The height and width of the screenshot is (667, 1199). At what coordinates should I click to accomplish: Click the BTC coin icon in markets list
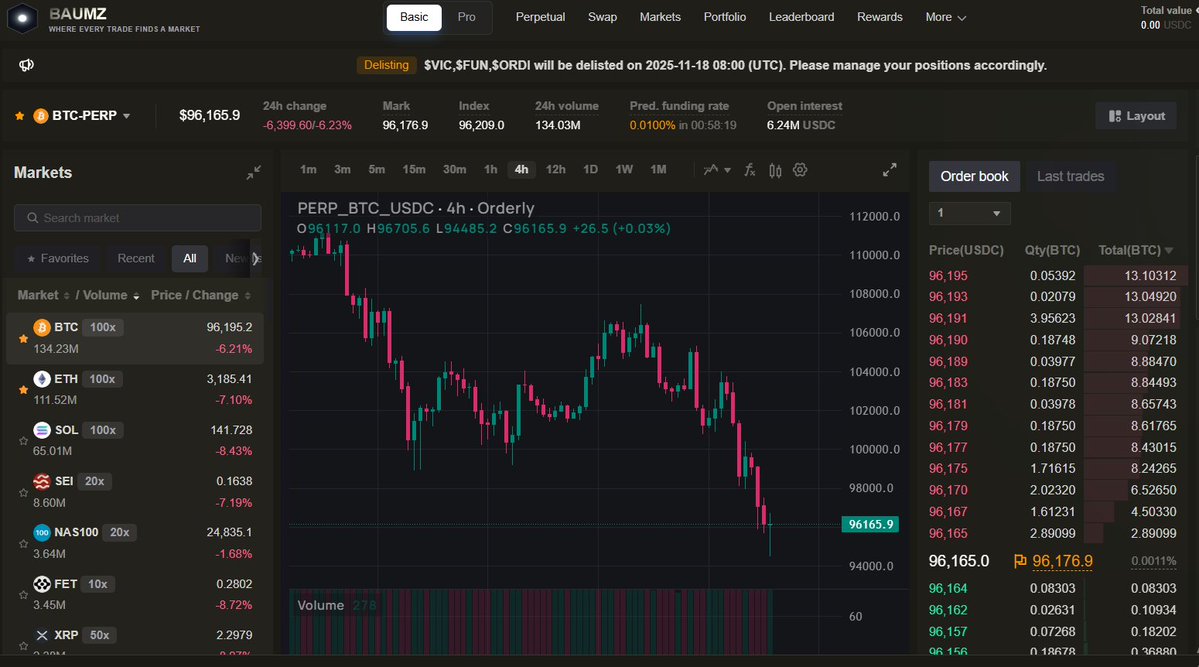point(42,327)
